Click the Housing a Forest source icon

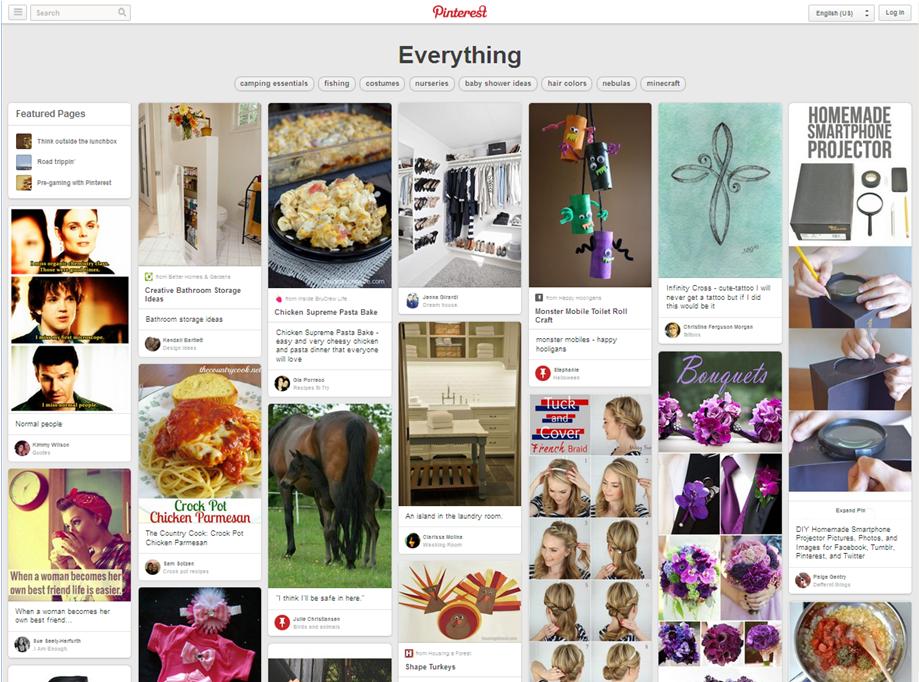click(409, 653)
